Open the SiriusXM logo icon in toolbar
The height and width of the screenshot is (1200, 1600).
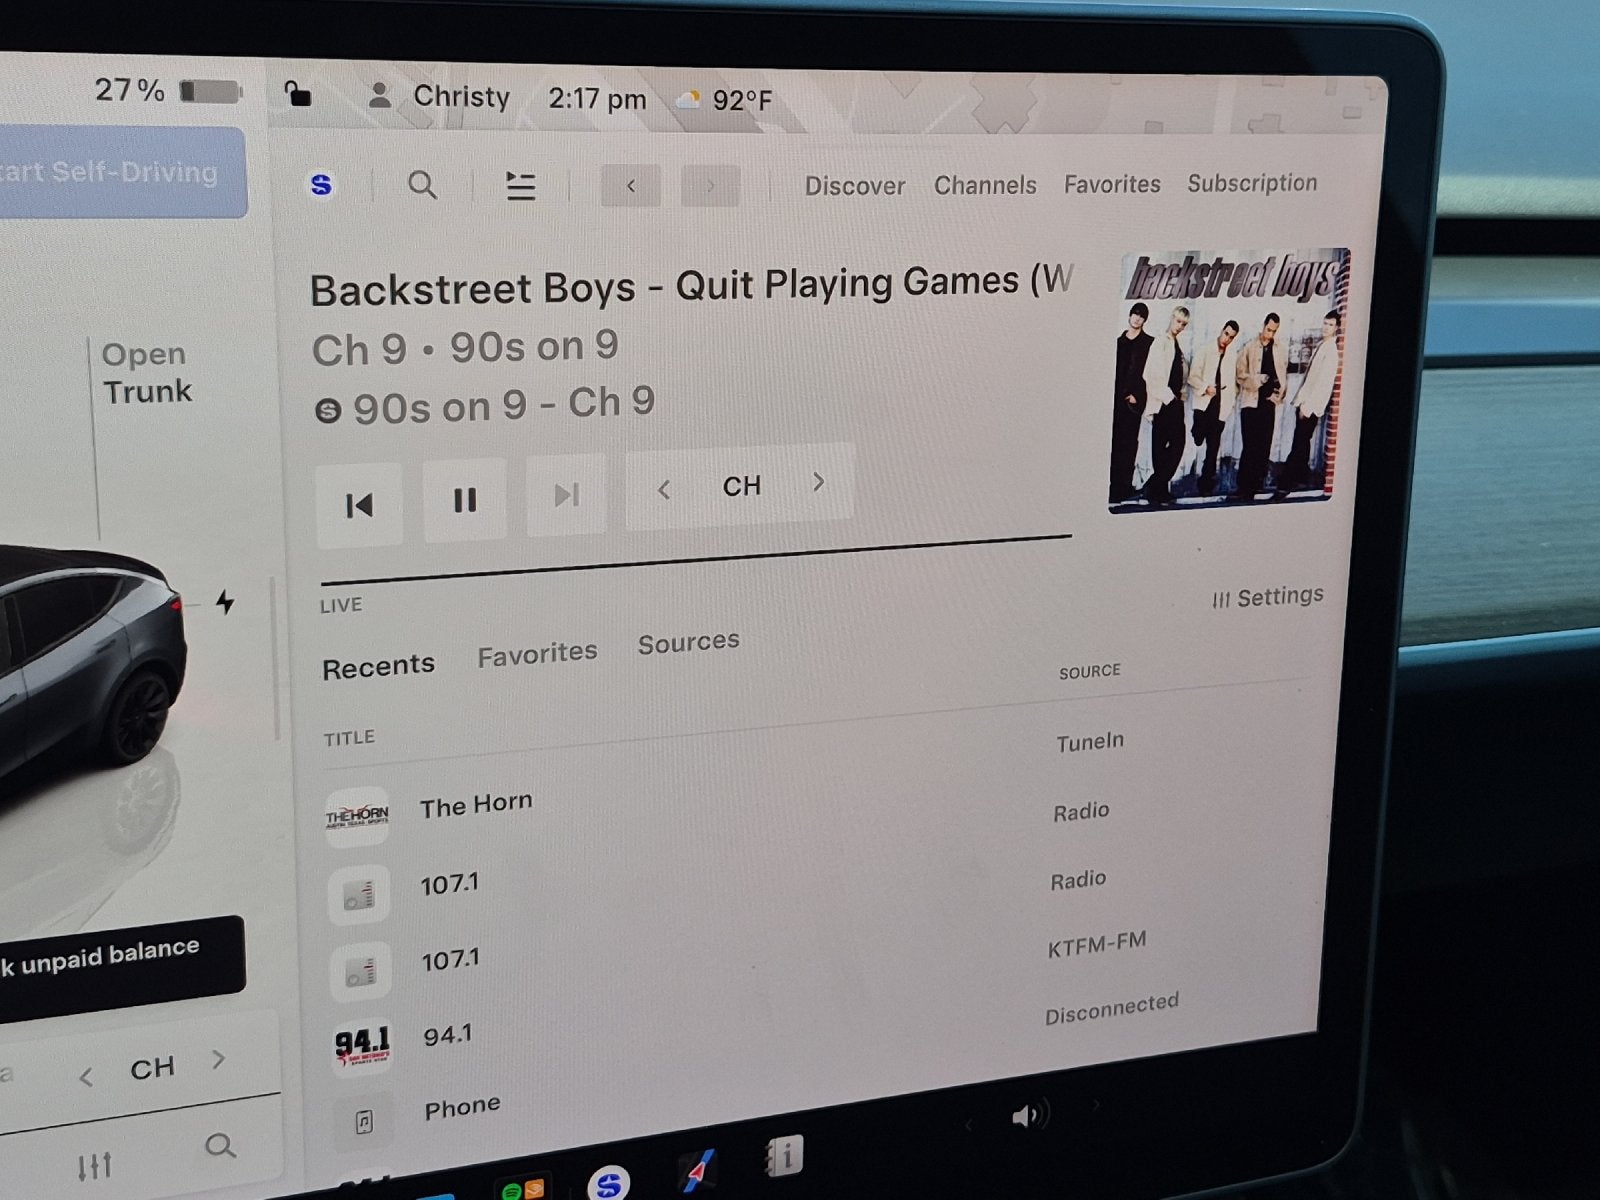[321, 185]
